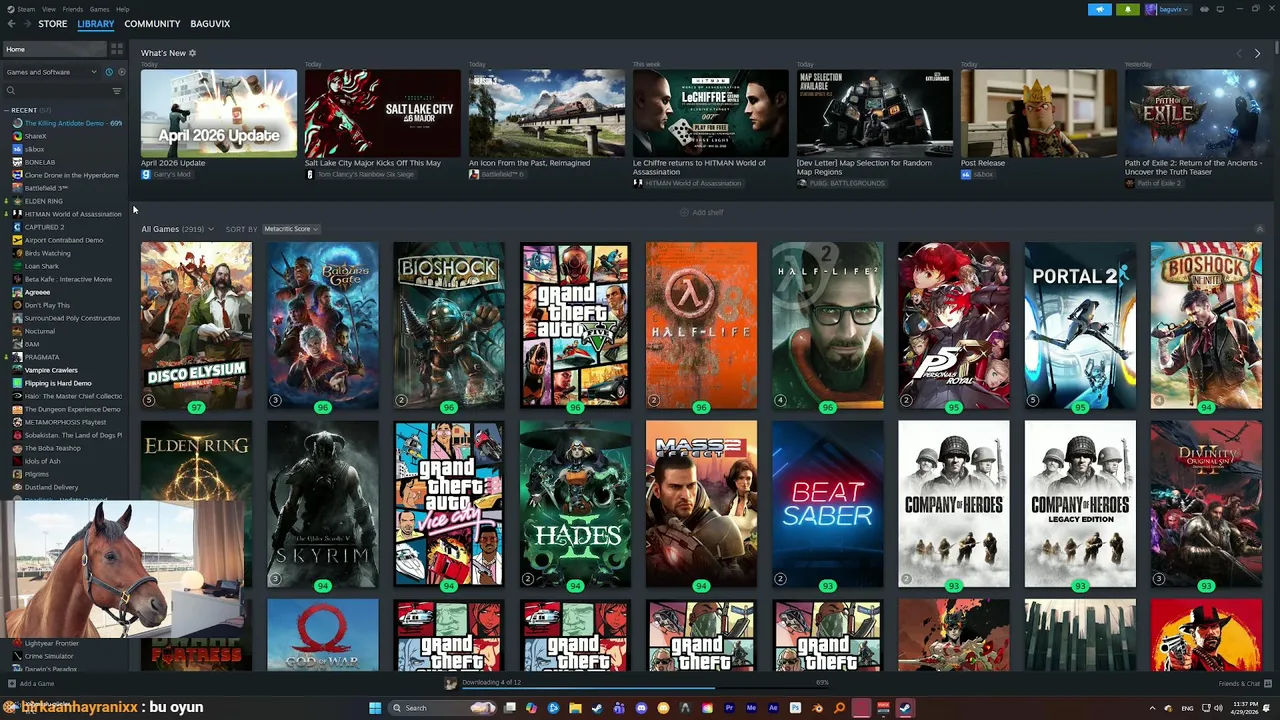This screenshot has height=720, width=1280.
Task: Open the Beat Saber game cover
Action: click(x=828, y=504)
